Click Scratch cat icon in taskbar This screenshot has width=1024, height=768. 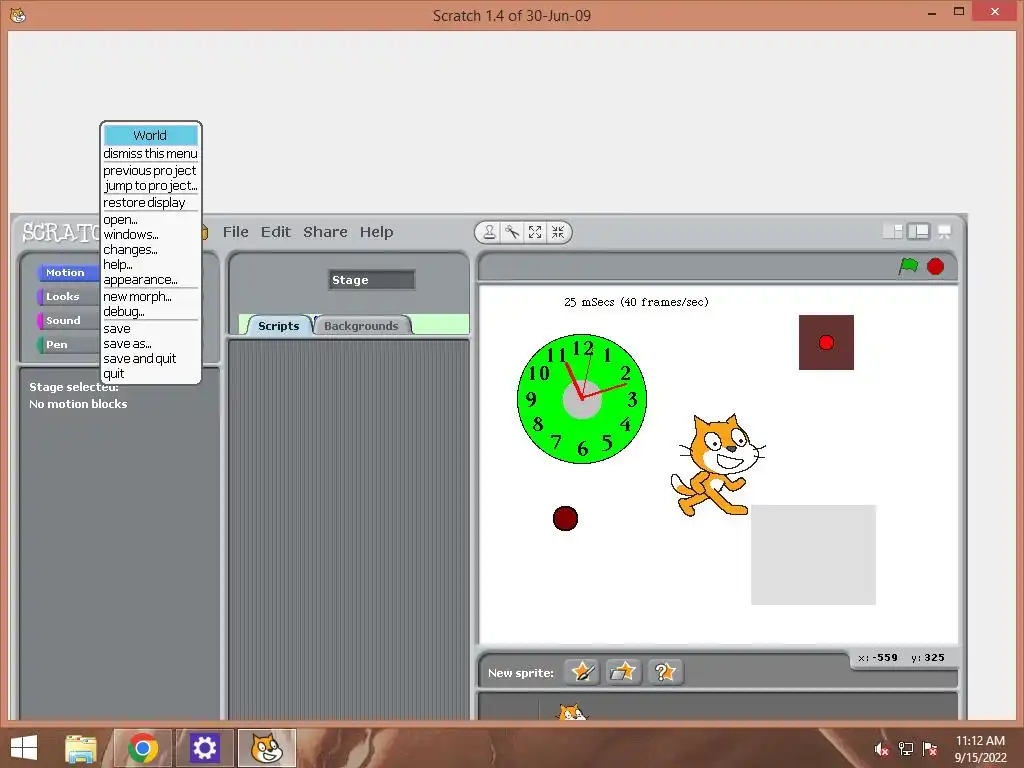click(266, 748)
